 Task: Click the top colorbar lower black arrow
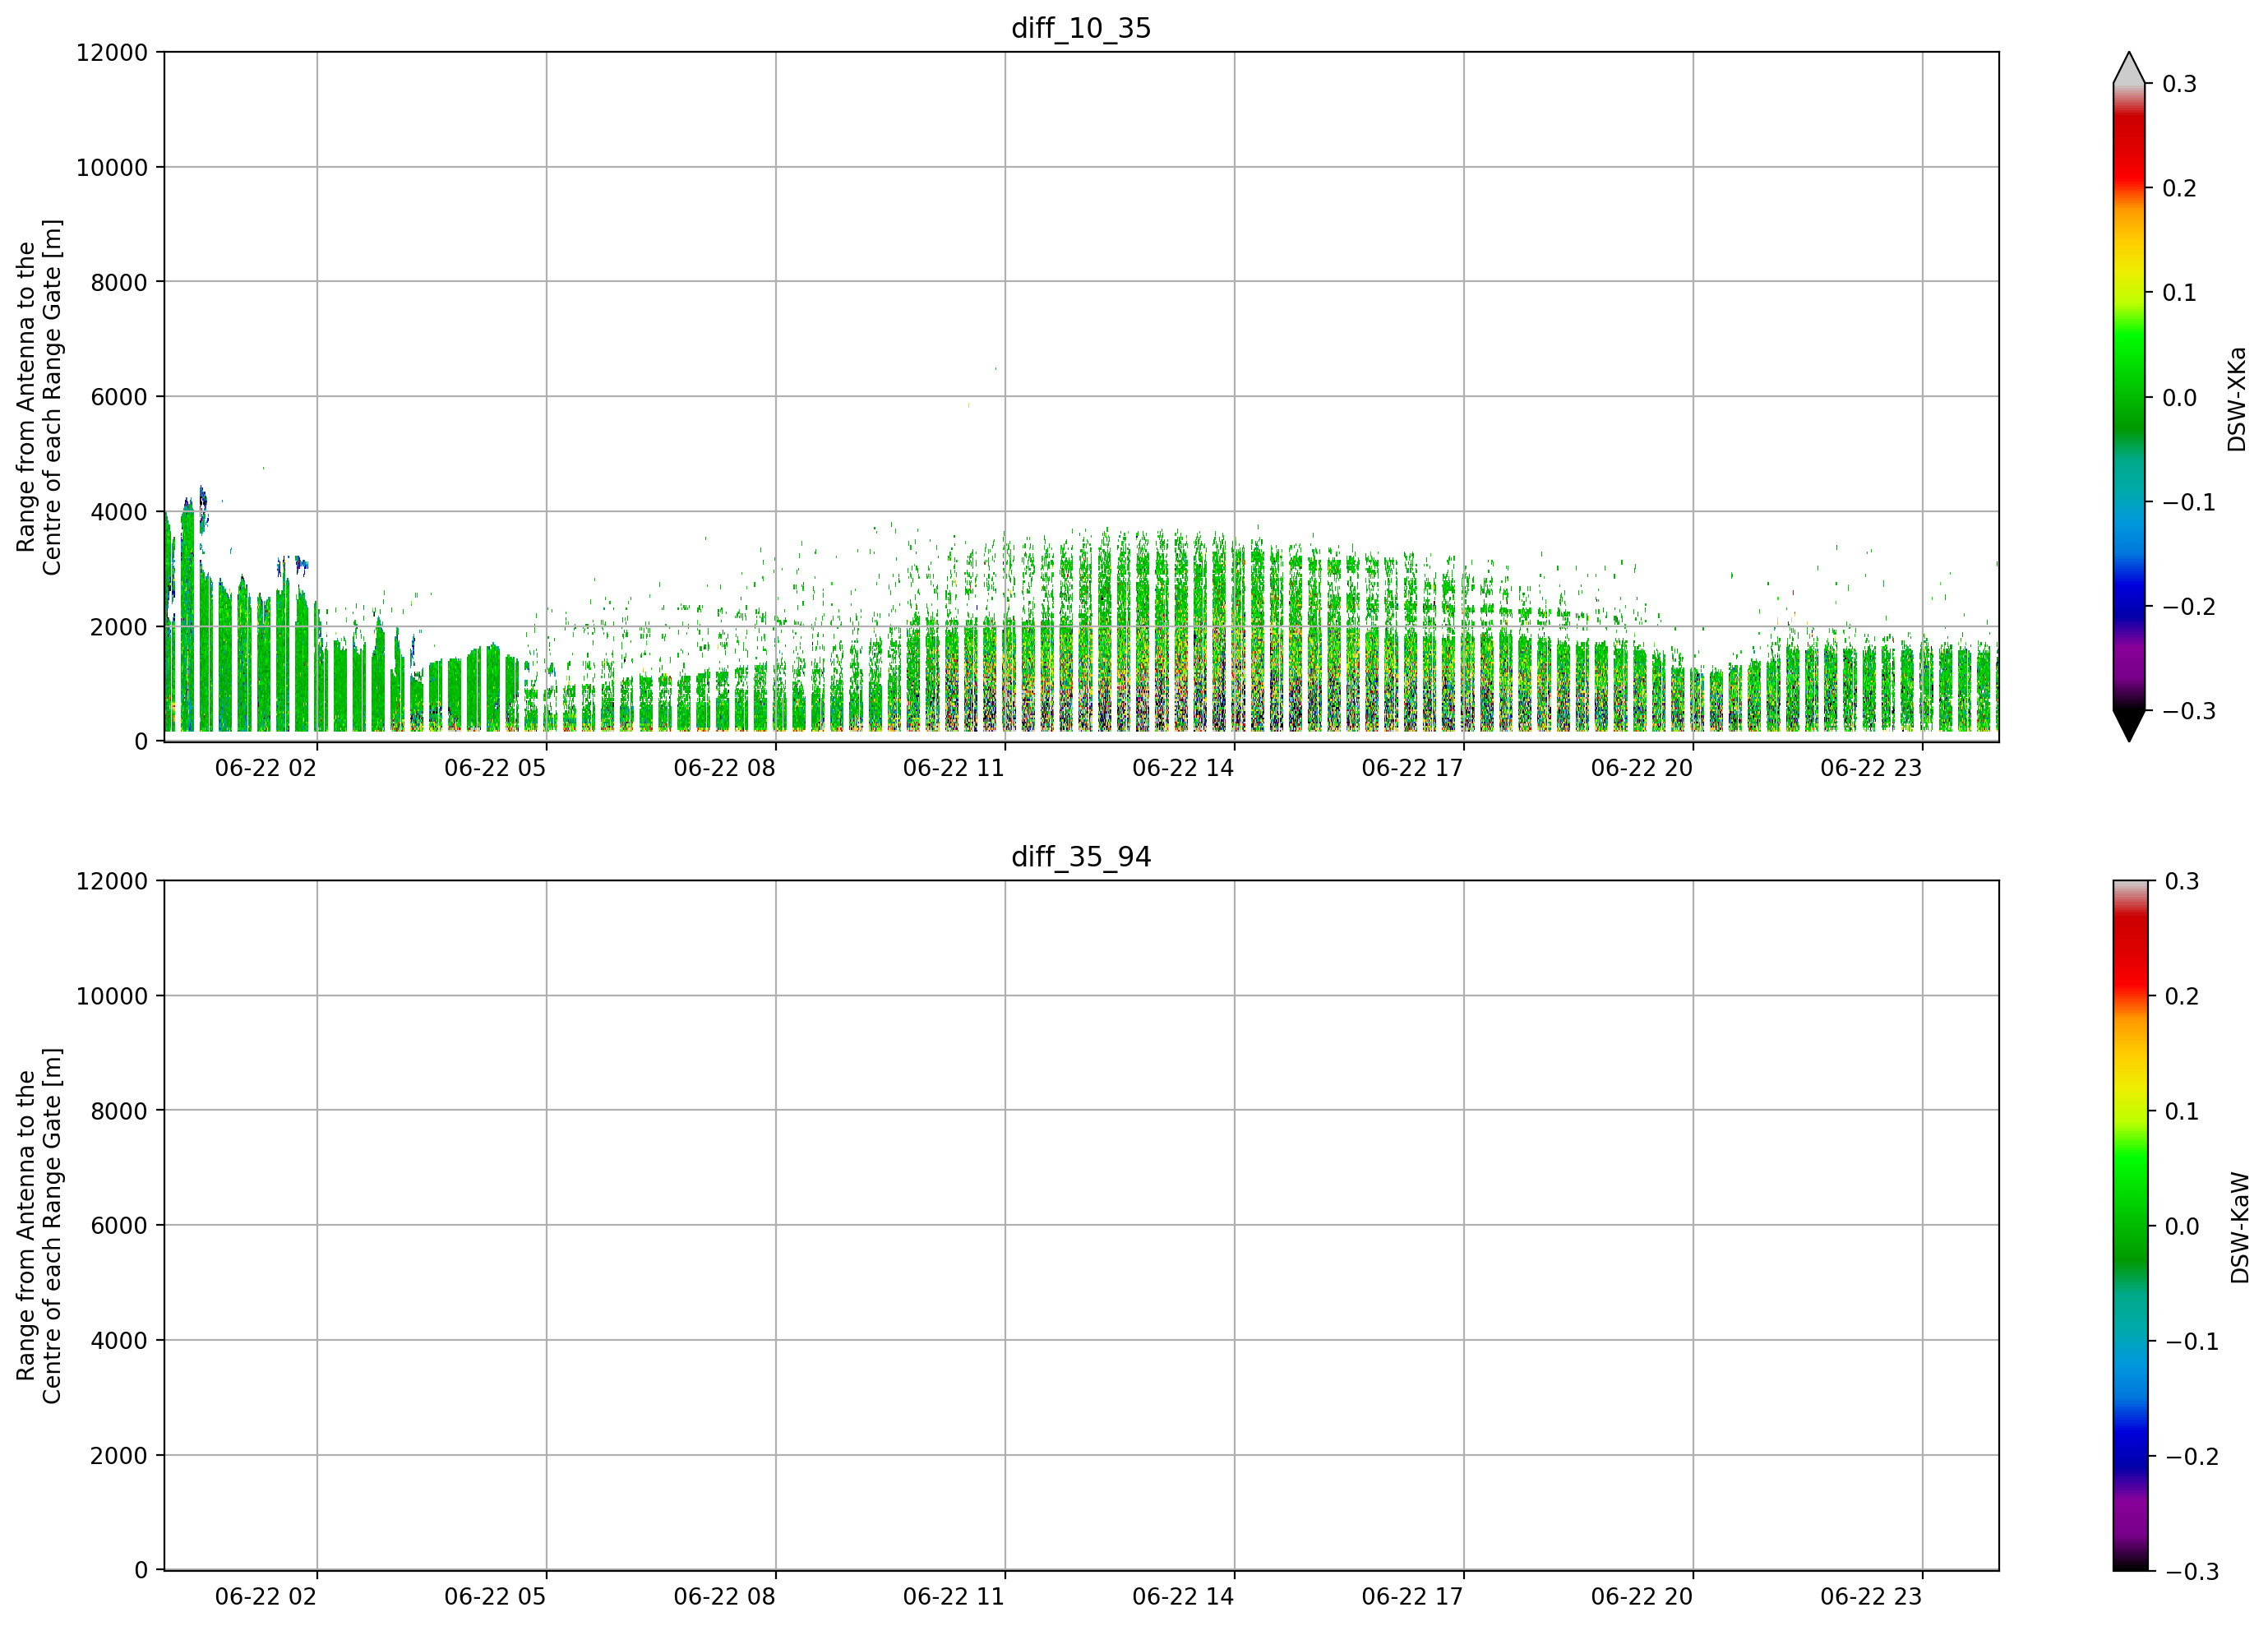[2129, 726]
